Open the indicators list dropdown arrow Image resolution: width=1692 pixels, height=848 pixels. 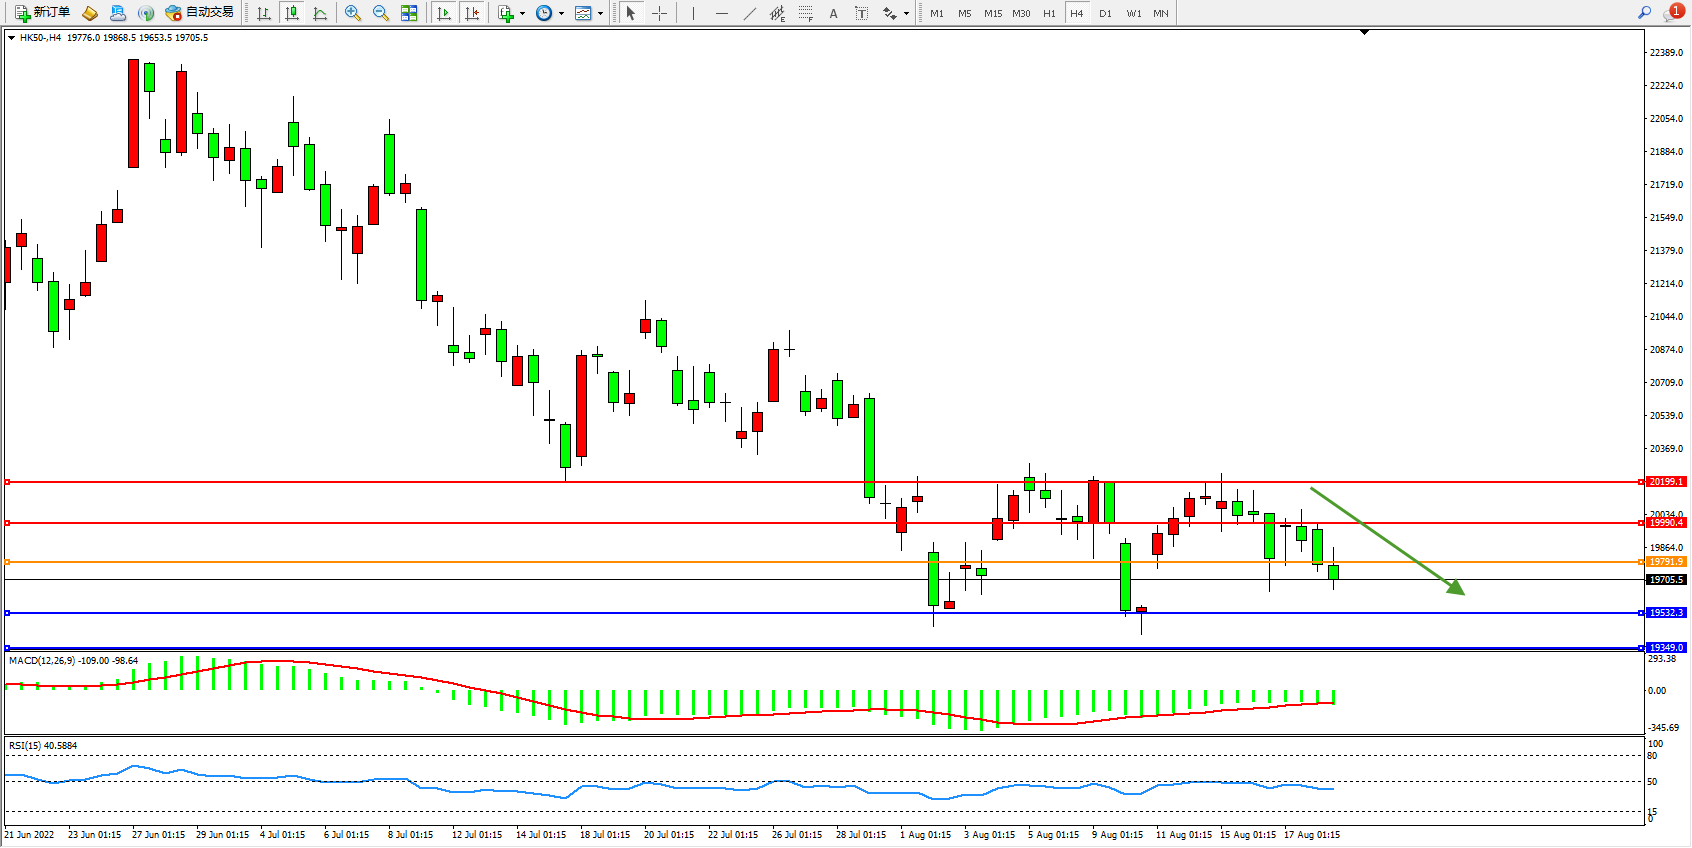(522, 14)
